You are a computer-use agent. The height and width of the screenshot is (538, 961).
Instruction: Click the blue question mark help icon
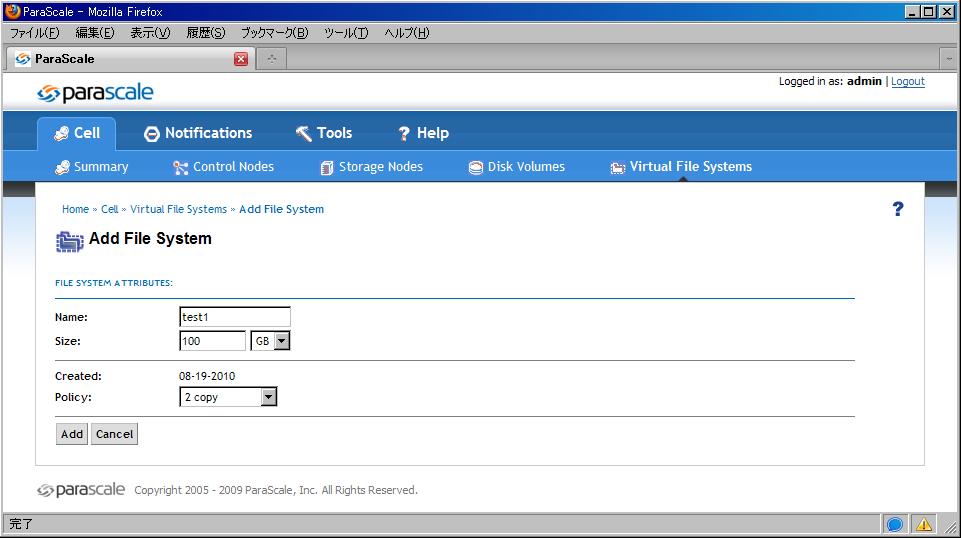(x=897, y=209)
